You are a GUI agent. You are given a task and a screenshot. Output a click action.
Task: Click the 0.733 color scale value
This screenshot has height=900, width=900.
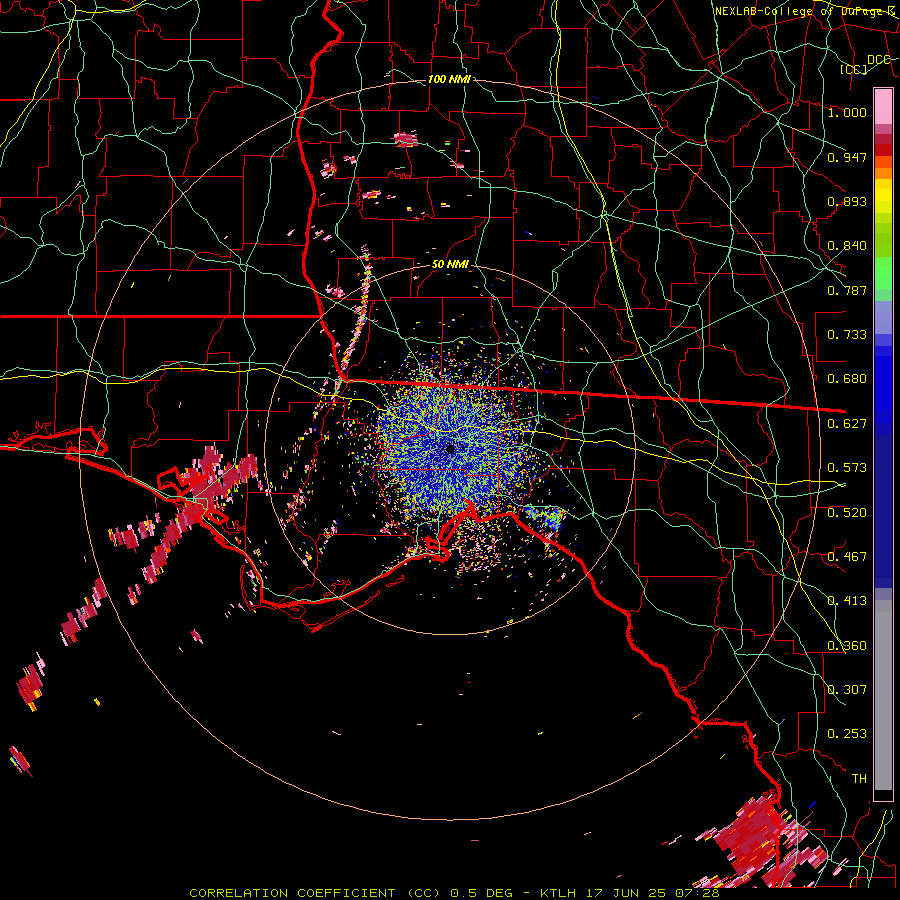(847, 335)
